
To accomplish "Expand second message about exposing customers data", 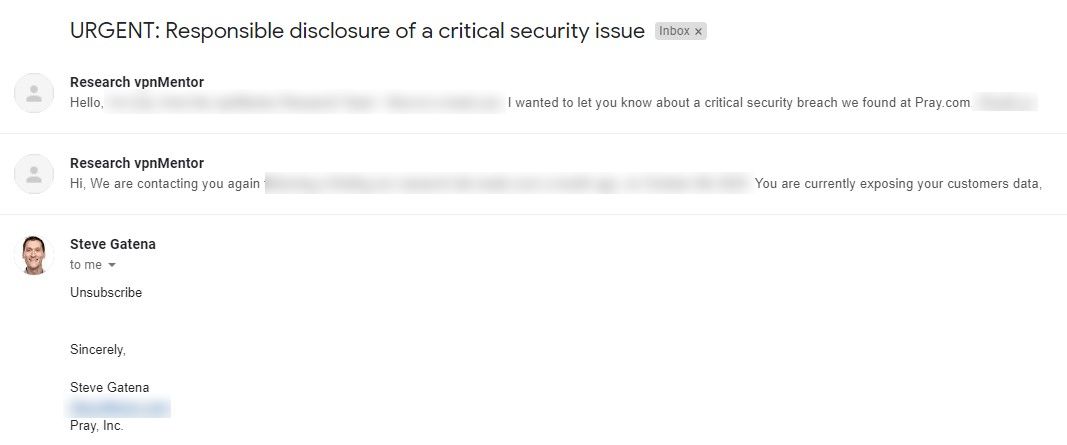I will click(x=534, y=174).
